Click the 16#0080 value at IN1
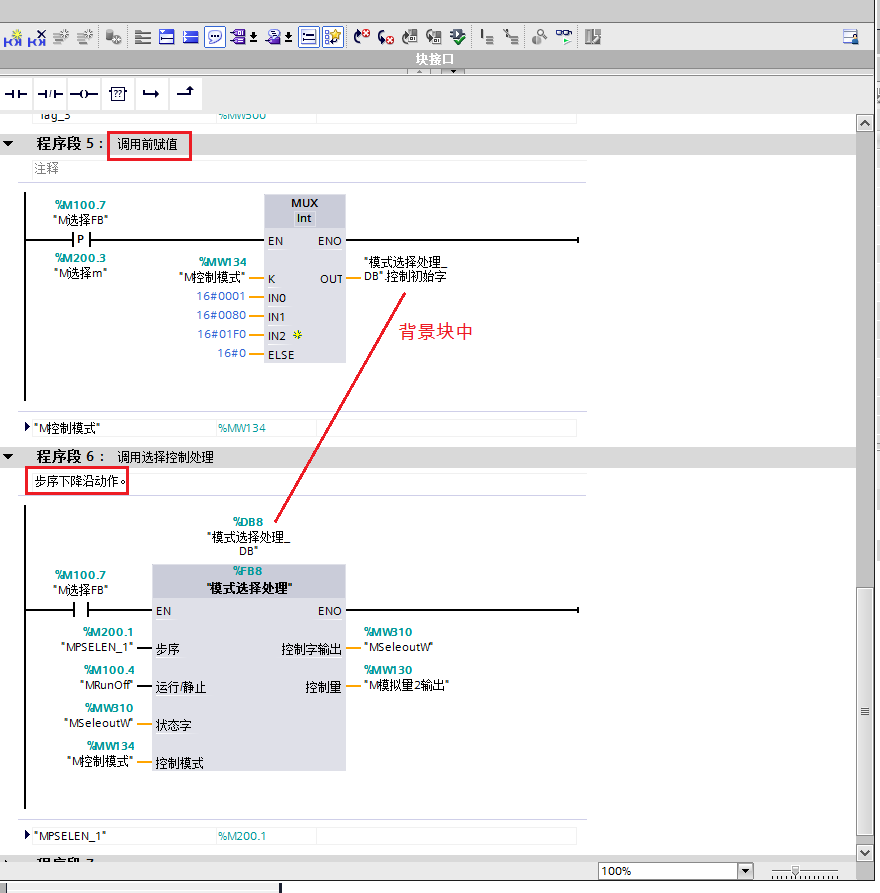The width and height of the screenshot is (880, 893). [x=221, y=315]
